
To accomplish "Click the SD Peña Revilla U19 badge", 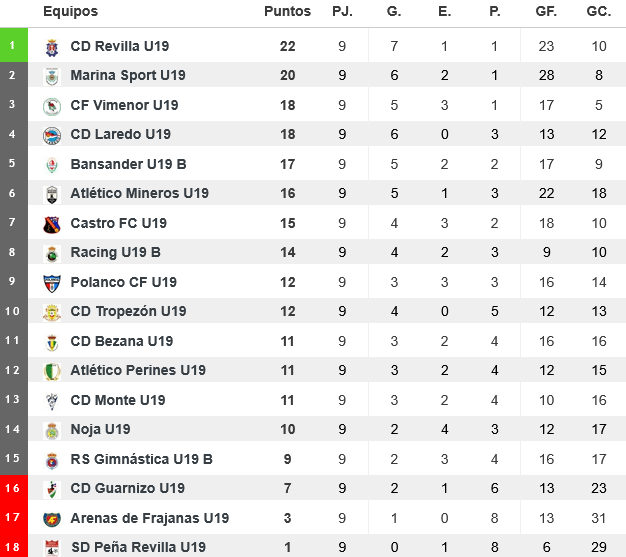I will (x=52, y=547).
